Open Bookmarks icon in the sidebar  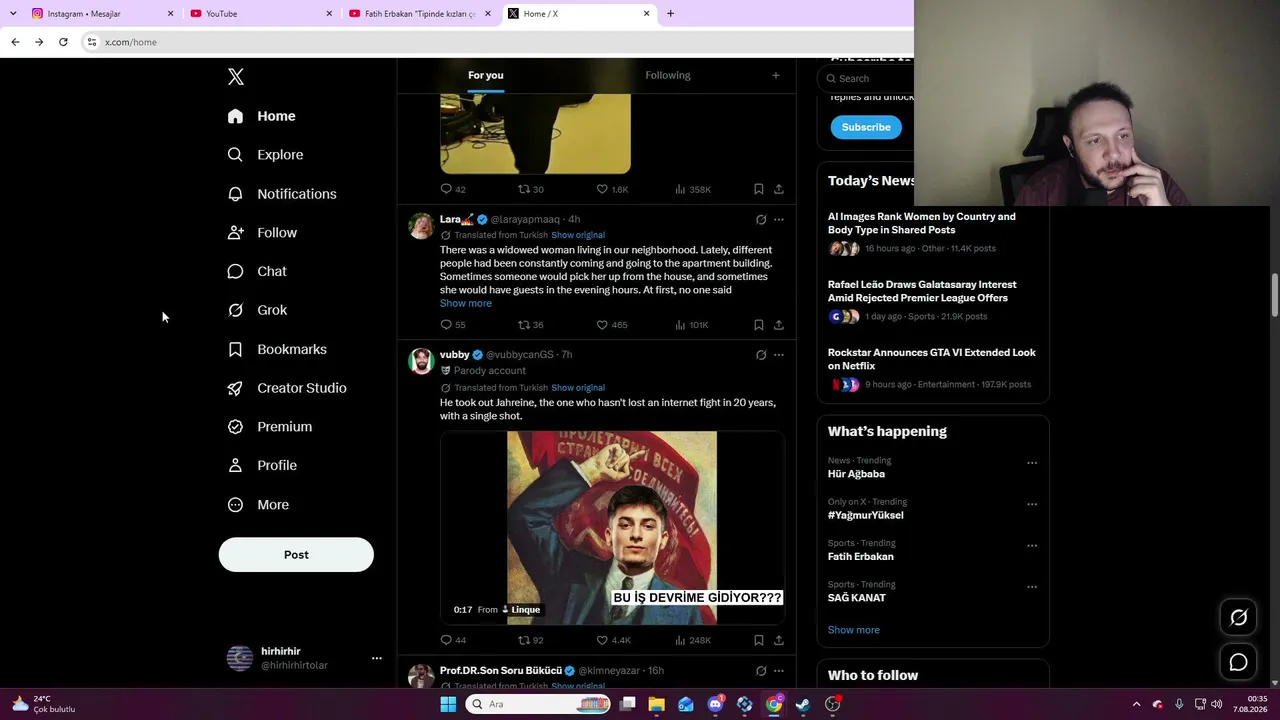(x=235, y=349)
